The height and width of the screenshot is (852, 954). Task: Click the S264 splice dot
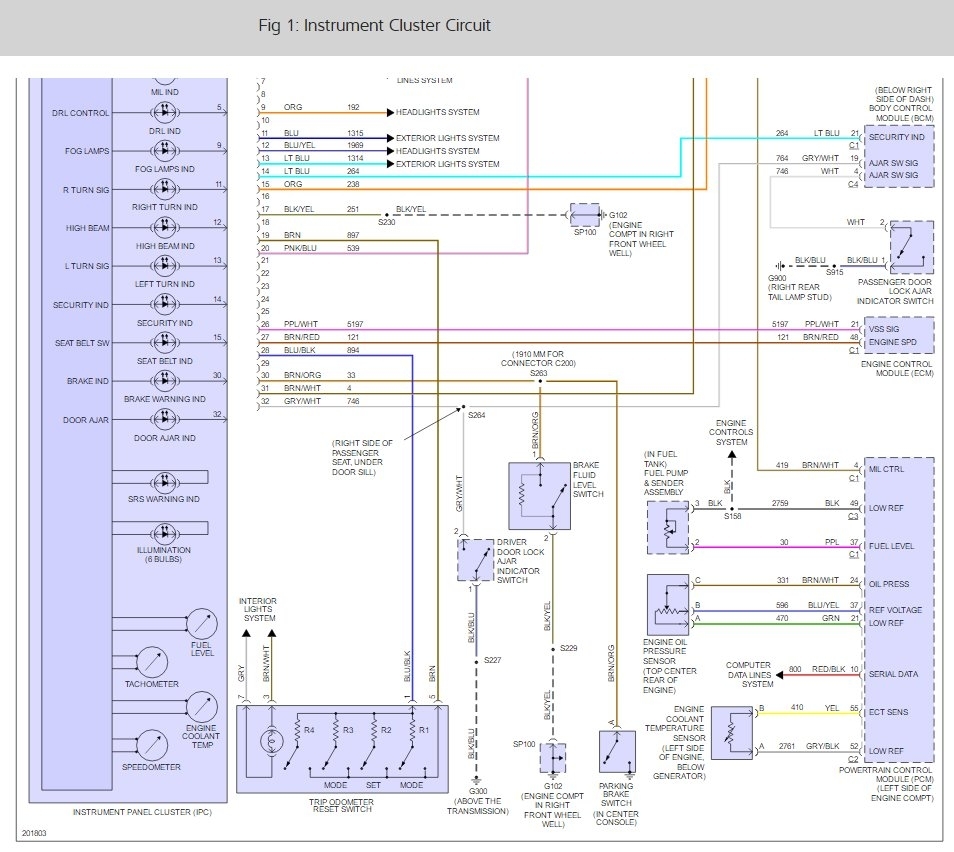[464, 407]
